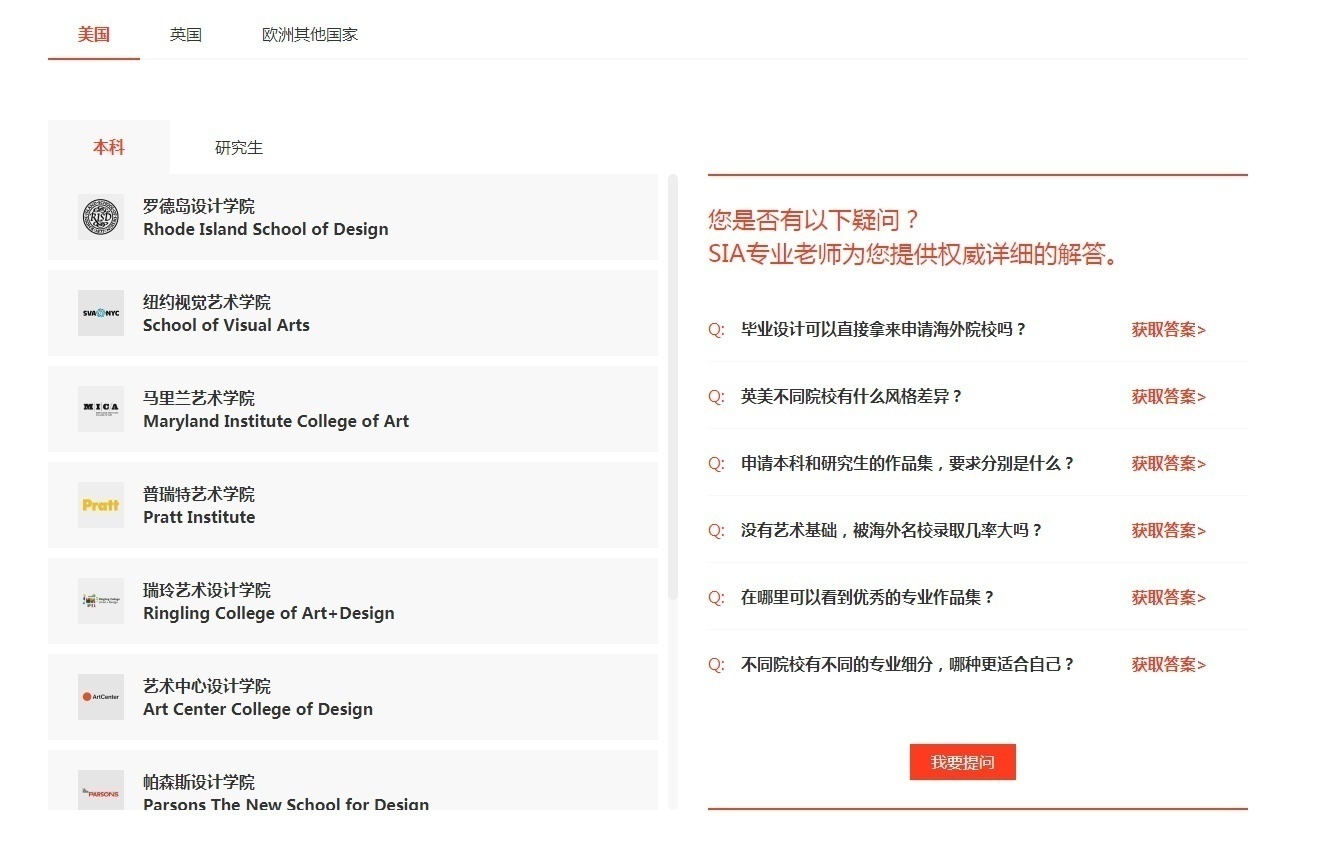The height and width of the screenshot is (858, 1320).
Task: Open Maryland Institute College of Art entry
Action: coord(353,409)
